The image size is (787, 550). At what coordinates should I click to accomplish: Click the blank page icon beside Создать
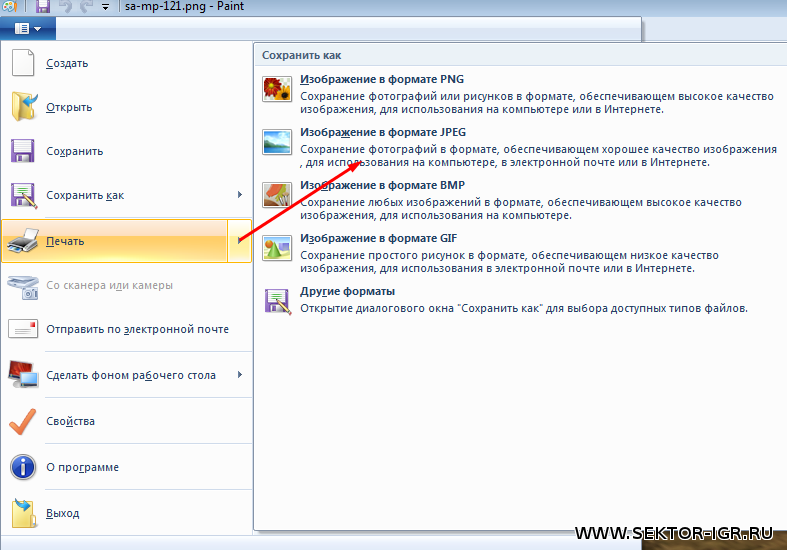coord(23,63)
